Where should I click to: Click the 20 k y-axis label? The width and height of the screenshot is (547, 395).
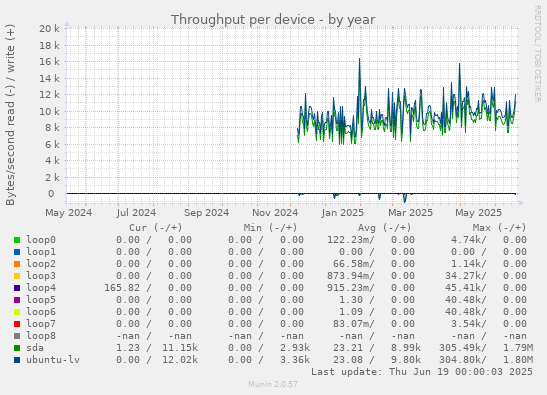[x=49, y=29]
